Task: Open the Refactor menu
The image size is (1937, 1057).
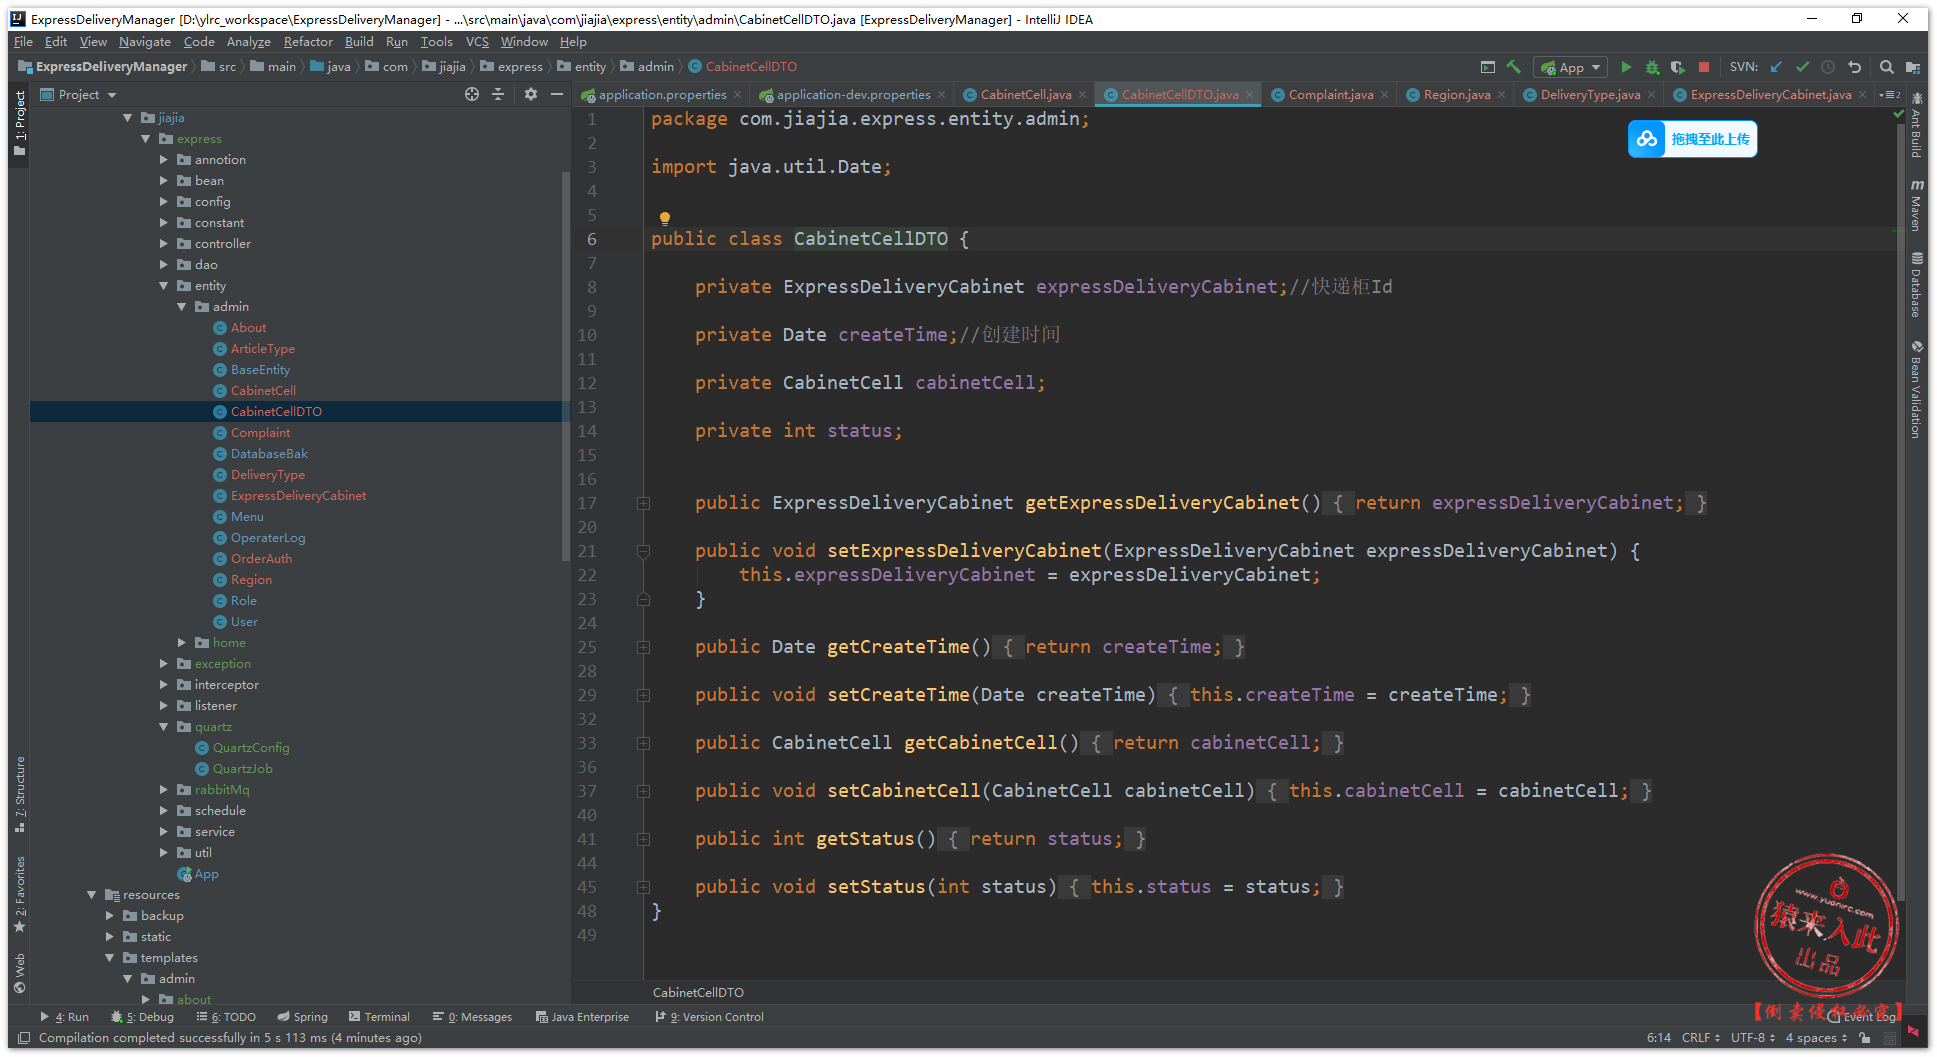Action: [307, 42]
